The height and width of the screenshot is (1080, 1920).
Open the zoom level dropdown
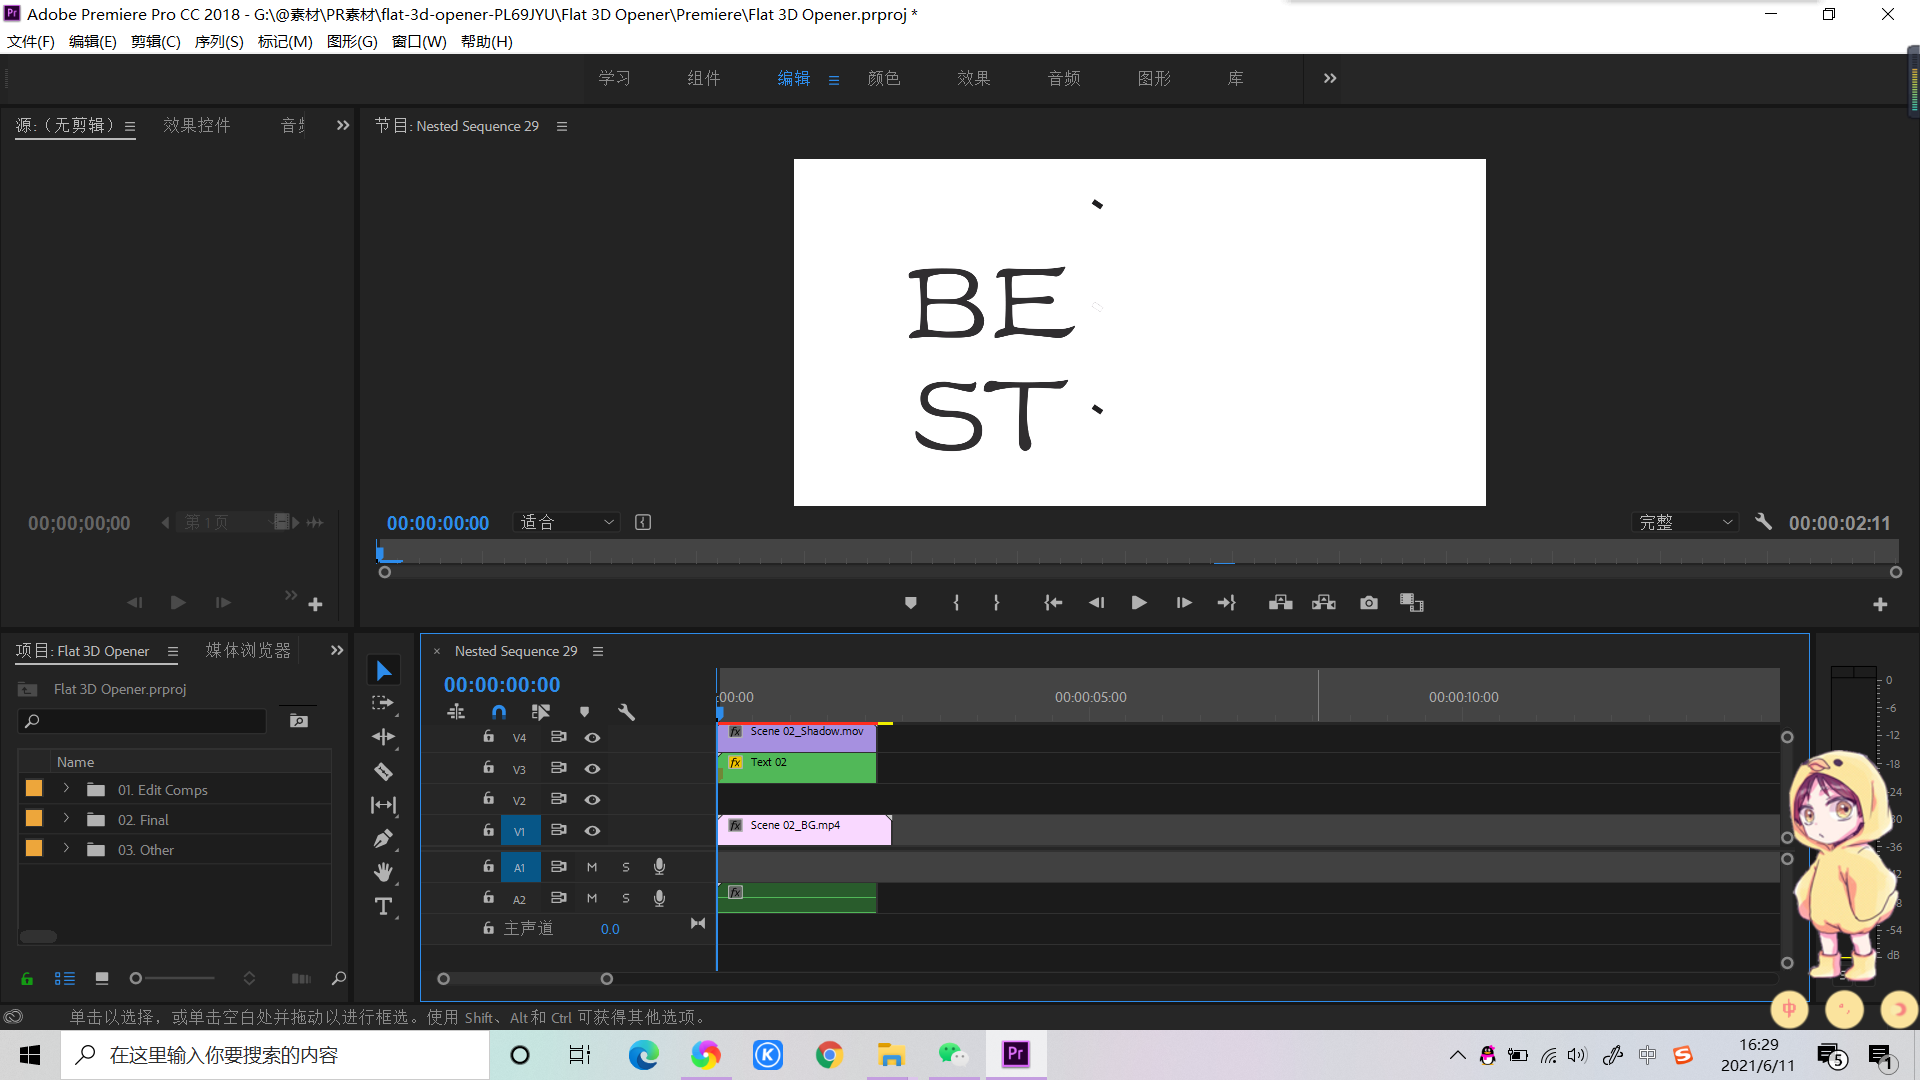click(x=567, y=522)
